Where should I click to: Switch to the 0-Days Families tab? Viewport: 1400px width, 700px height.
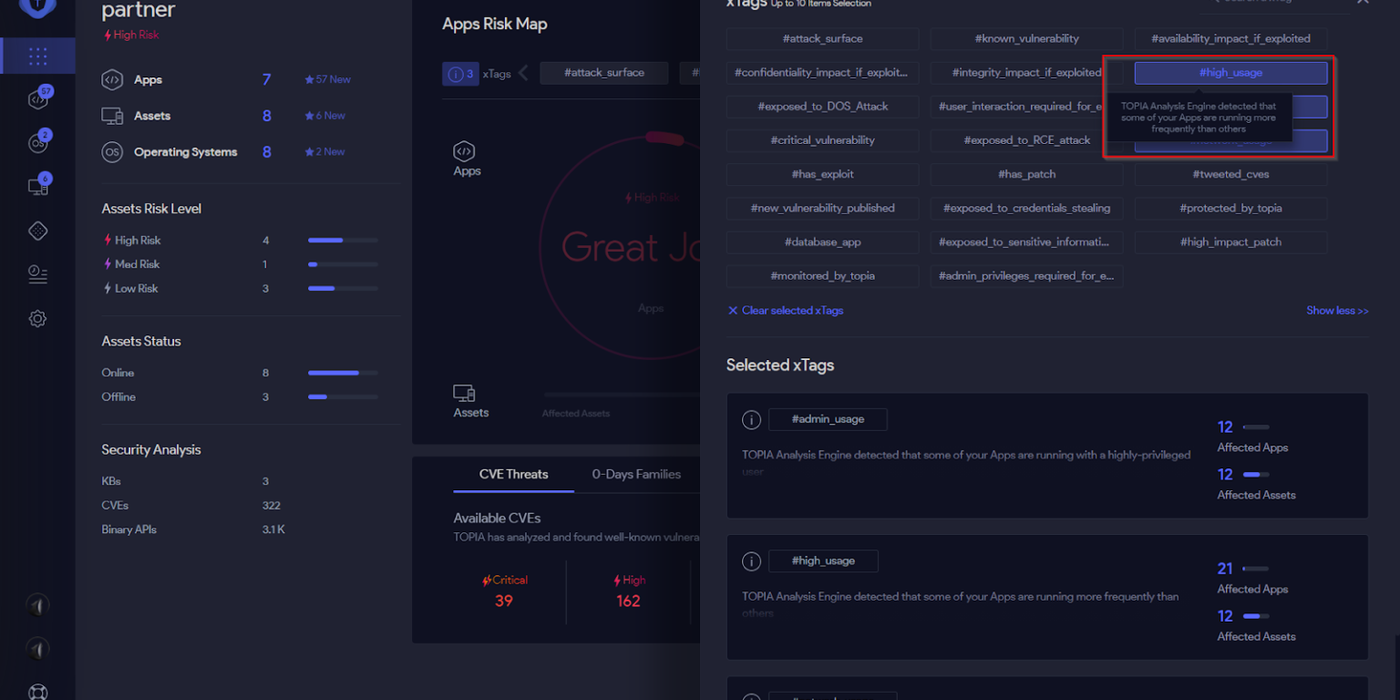[636, 475]
